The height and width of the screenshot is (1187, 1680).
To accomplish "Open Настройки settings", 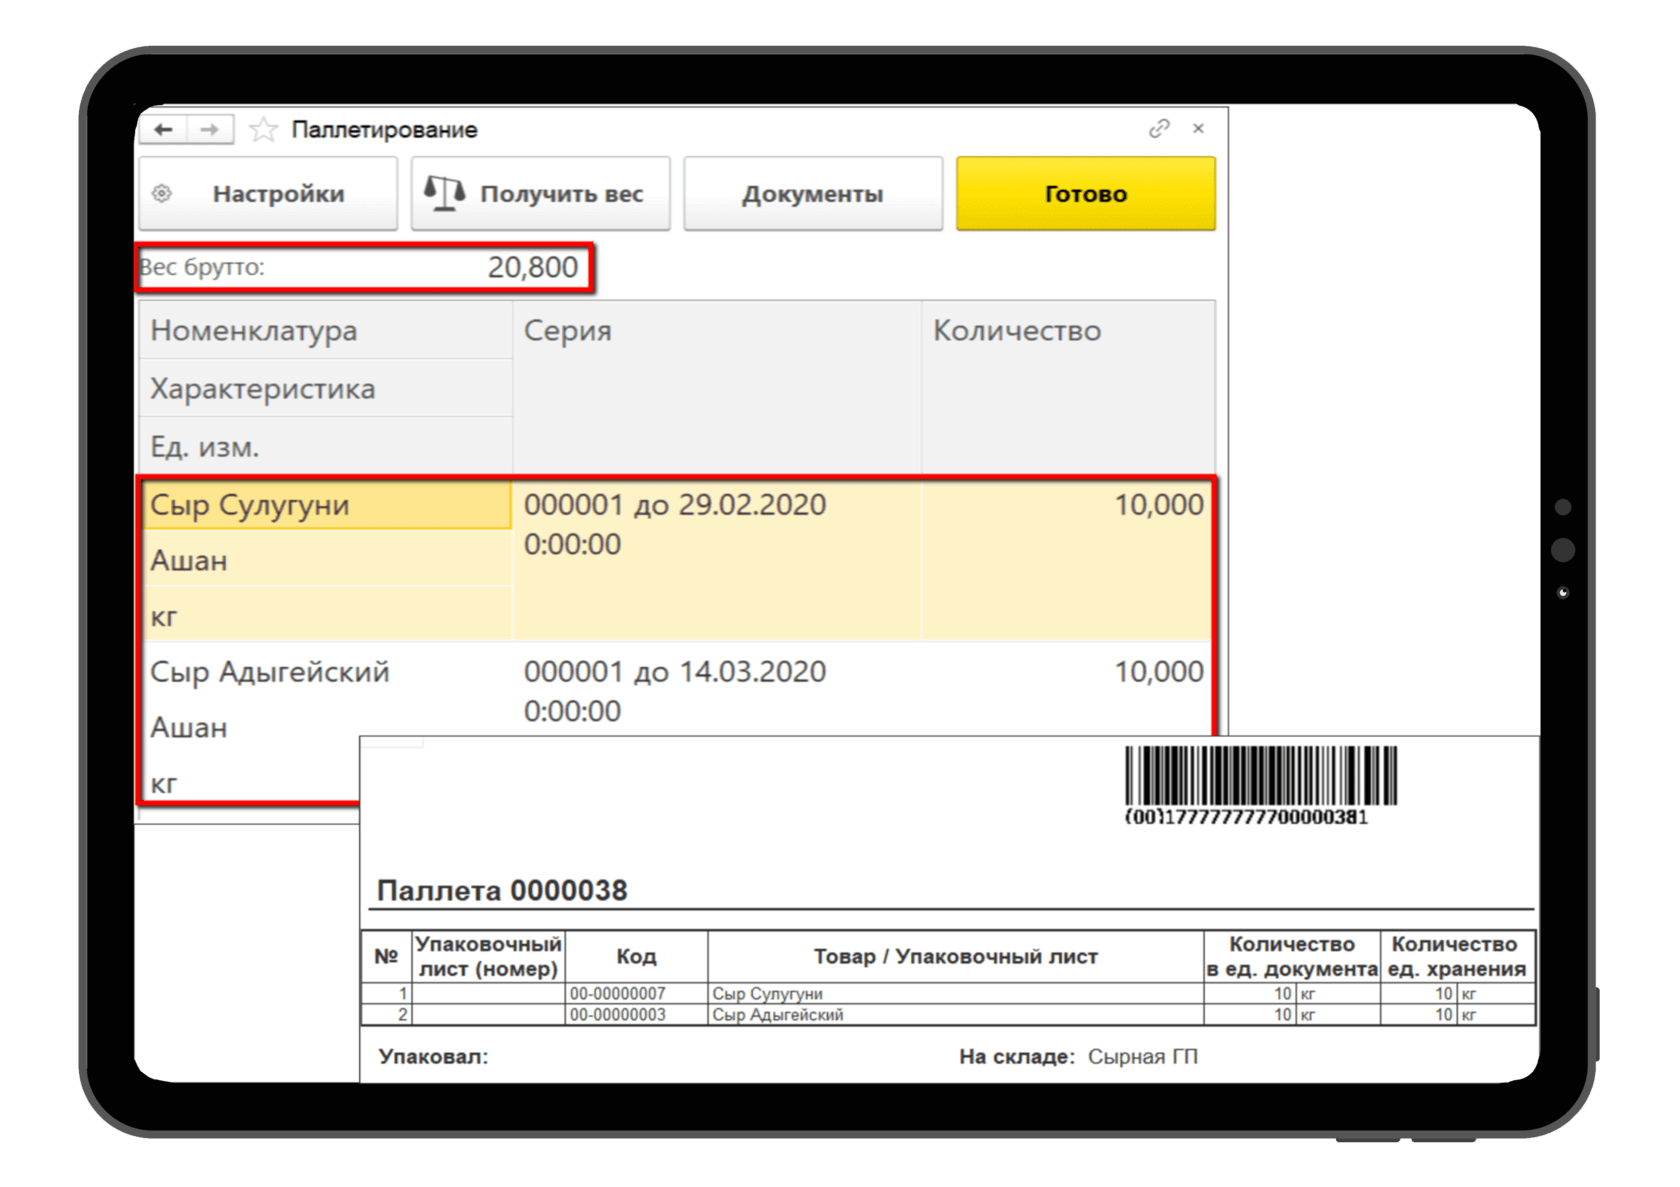I will [x=276, y=192].
